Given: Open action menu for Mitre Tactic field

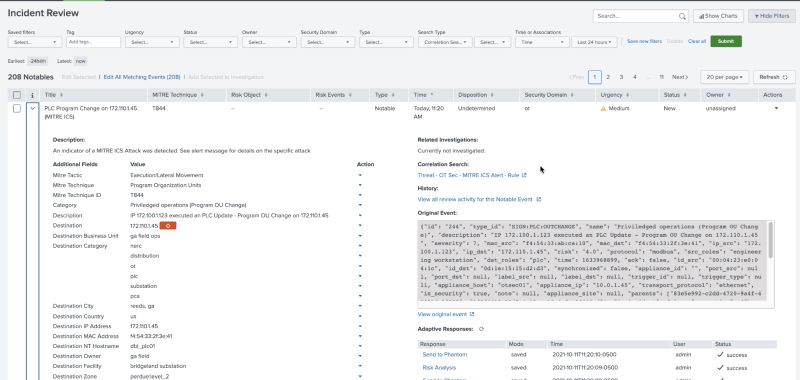Looking at the screenshot, I should pos(360,175).
